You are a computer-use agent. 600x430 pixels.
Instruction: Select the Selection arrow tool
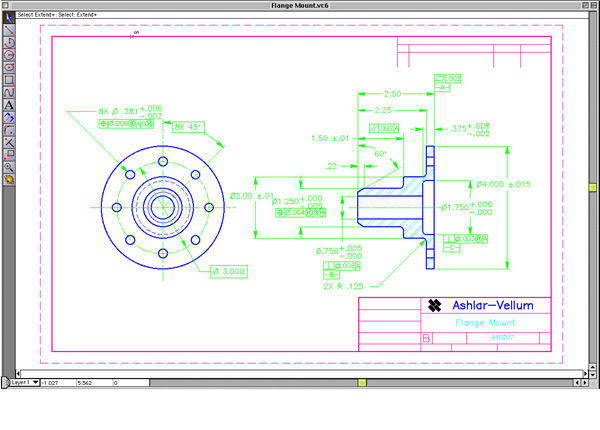8,19
